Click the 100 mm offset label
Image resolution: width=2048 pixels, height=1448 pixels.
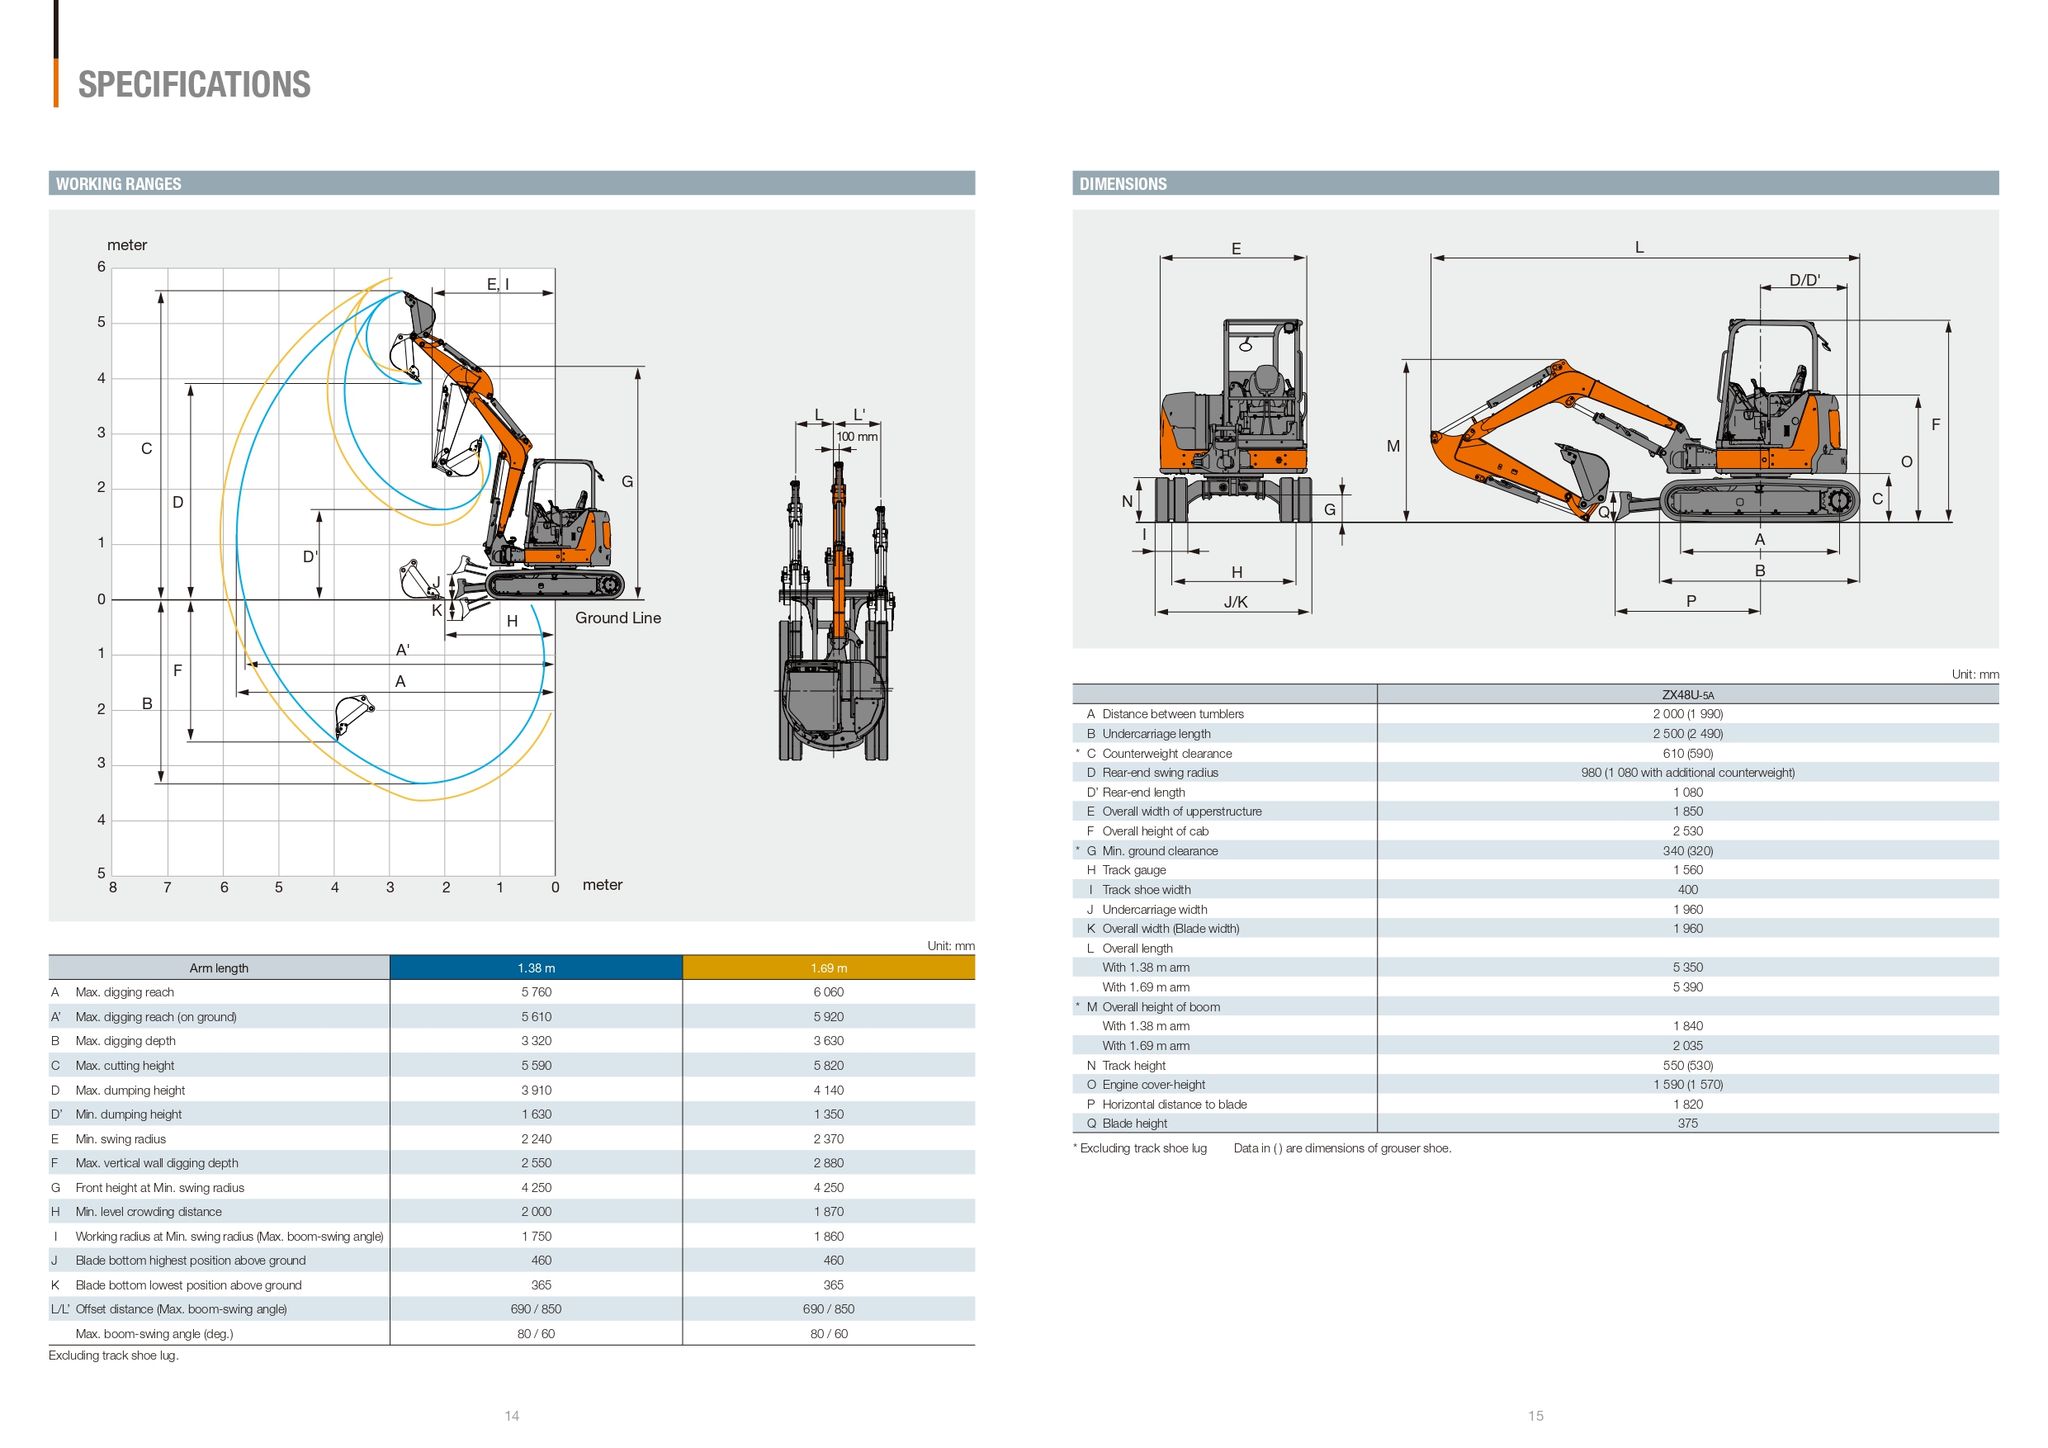857,437
